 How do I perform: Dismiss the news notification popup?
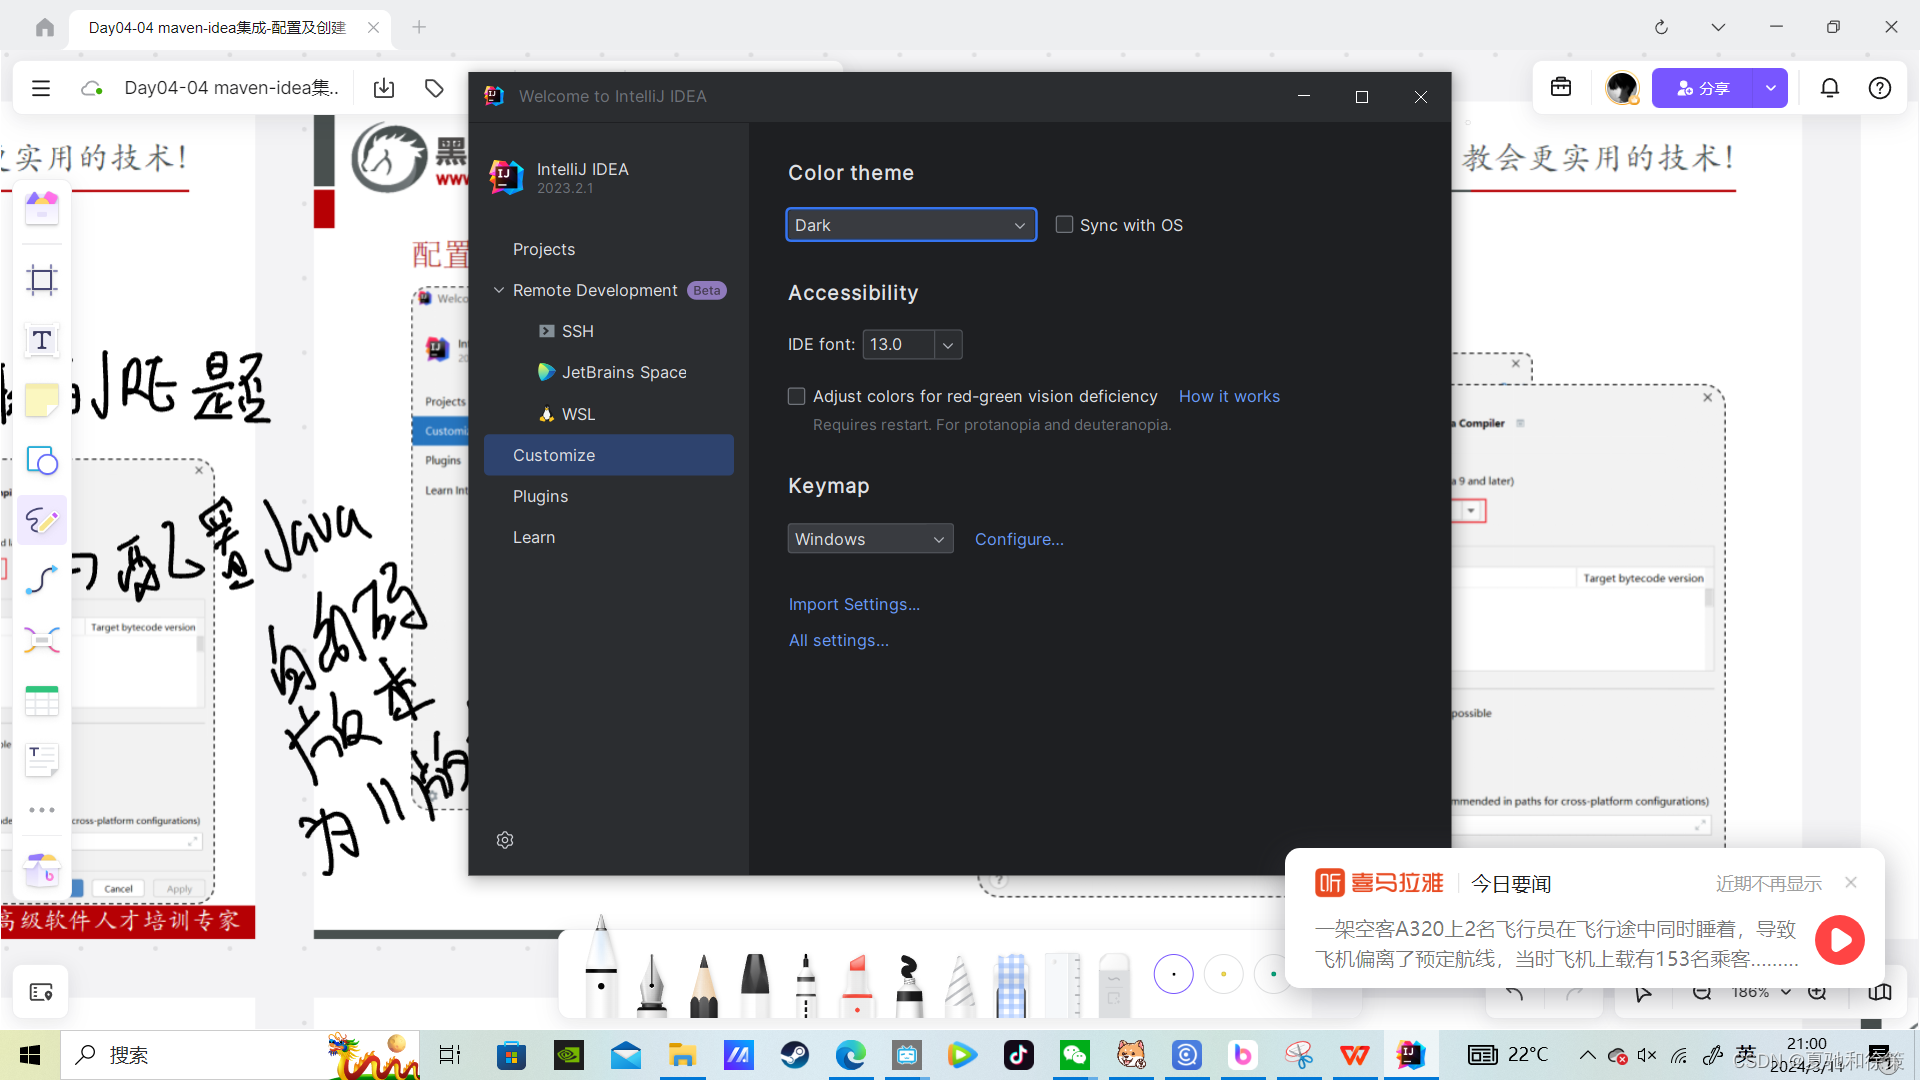click(1851, 882)
